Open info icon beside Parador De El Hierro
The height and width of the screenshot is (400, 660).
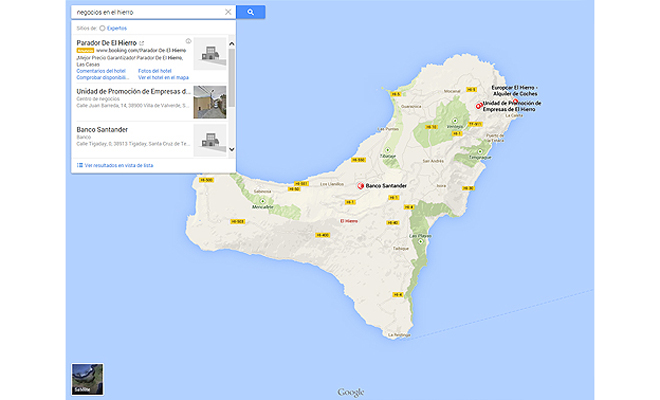(x=188, y=41)
